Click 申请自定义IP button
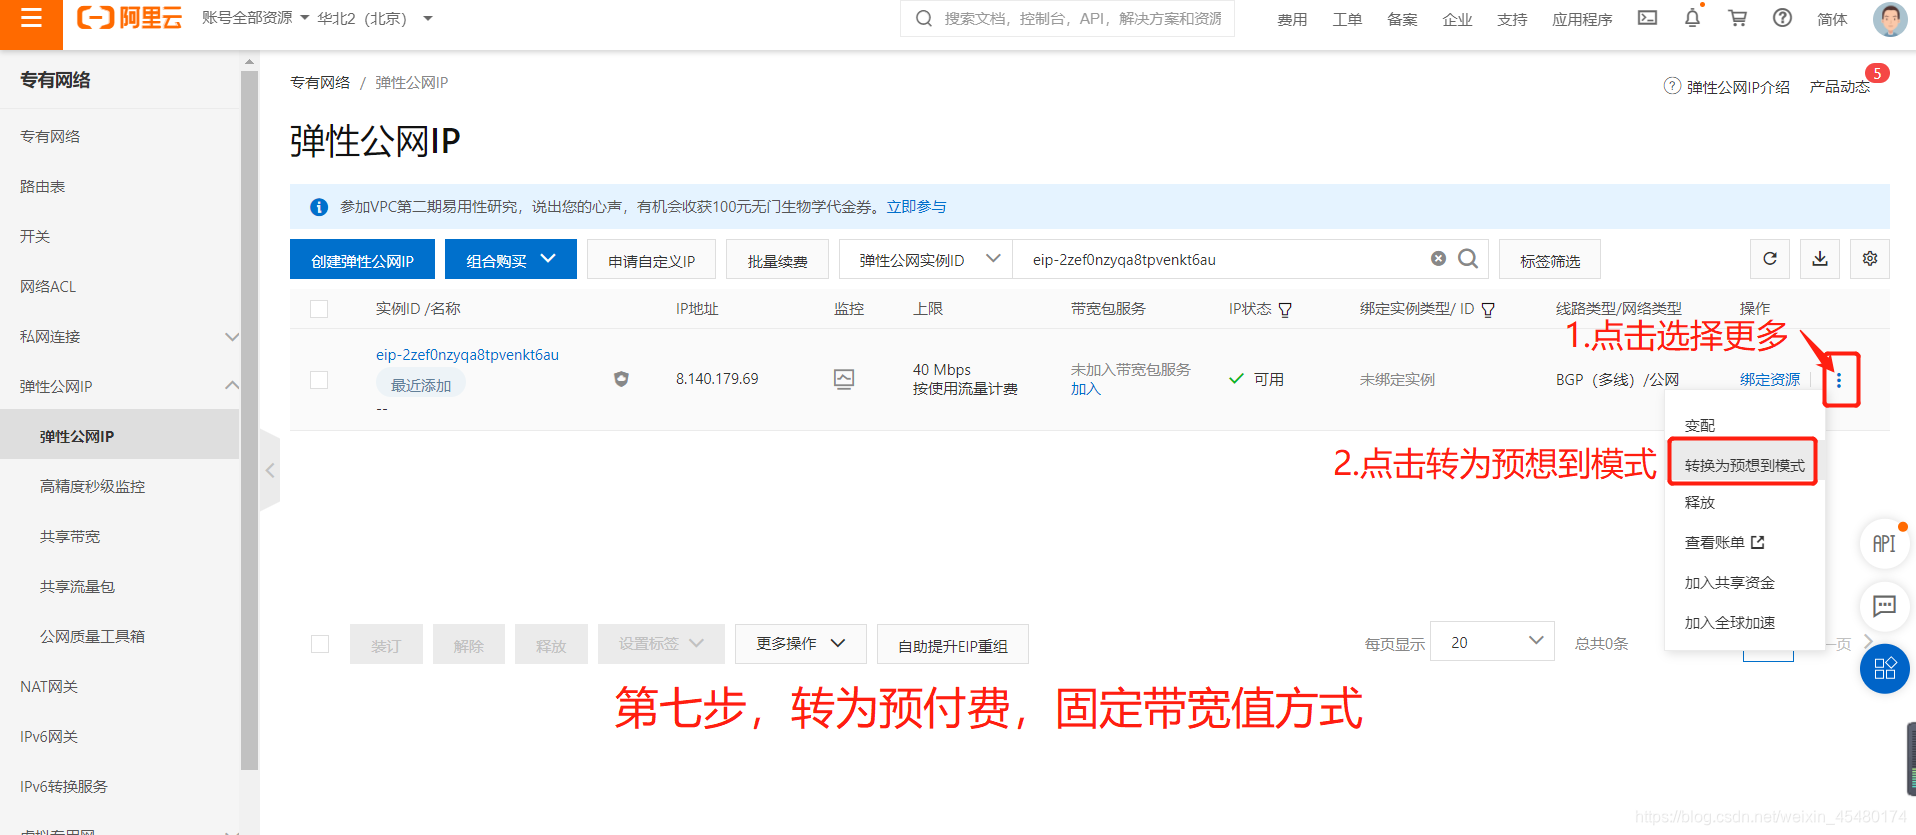This screenshot has width=1916, height=835. pyautogui.click(x=651, y=260)
